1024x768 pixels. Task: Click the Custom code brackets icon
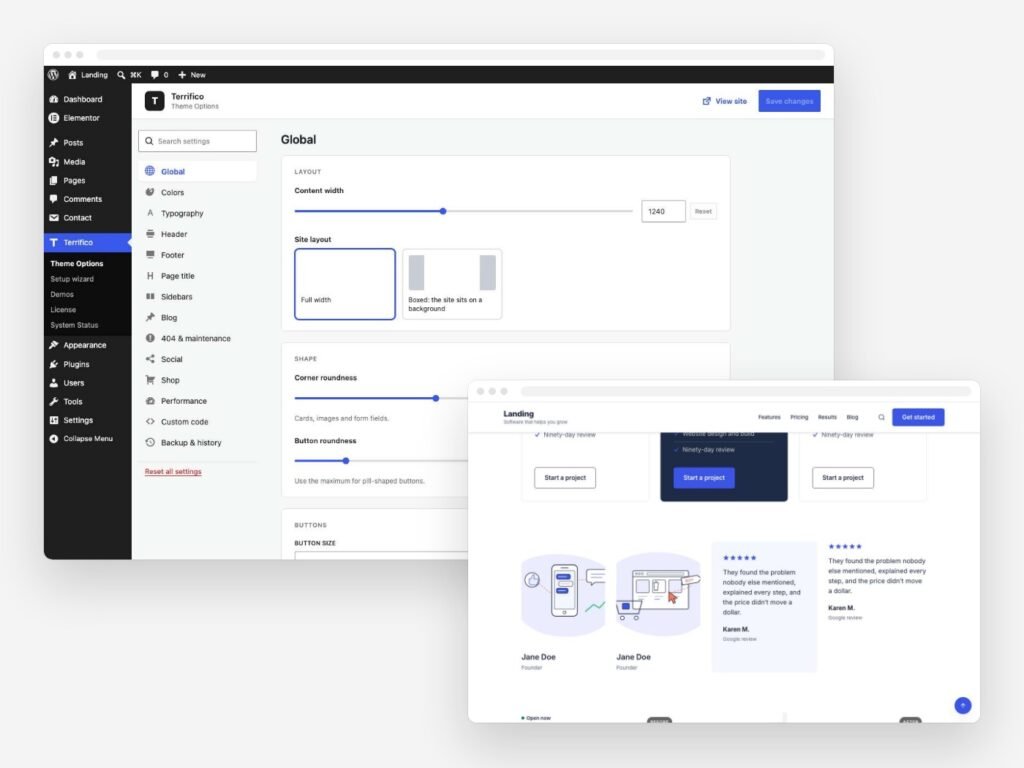click(150, 422)
